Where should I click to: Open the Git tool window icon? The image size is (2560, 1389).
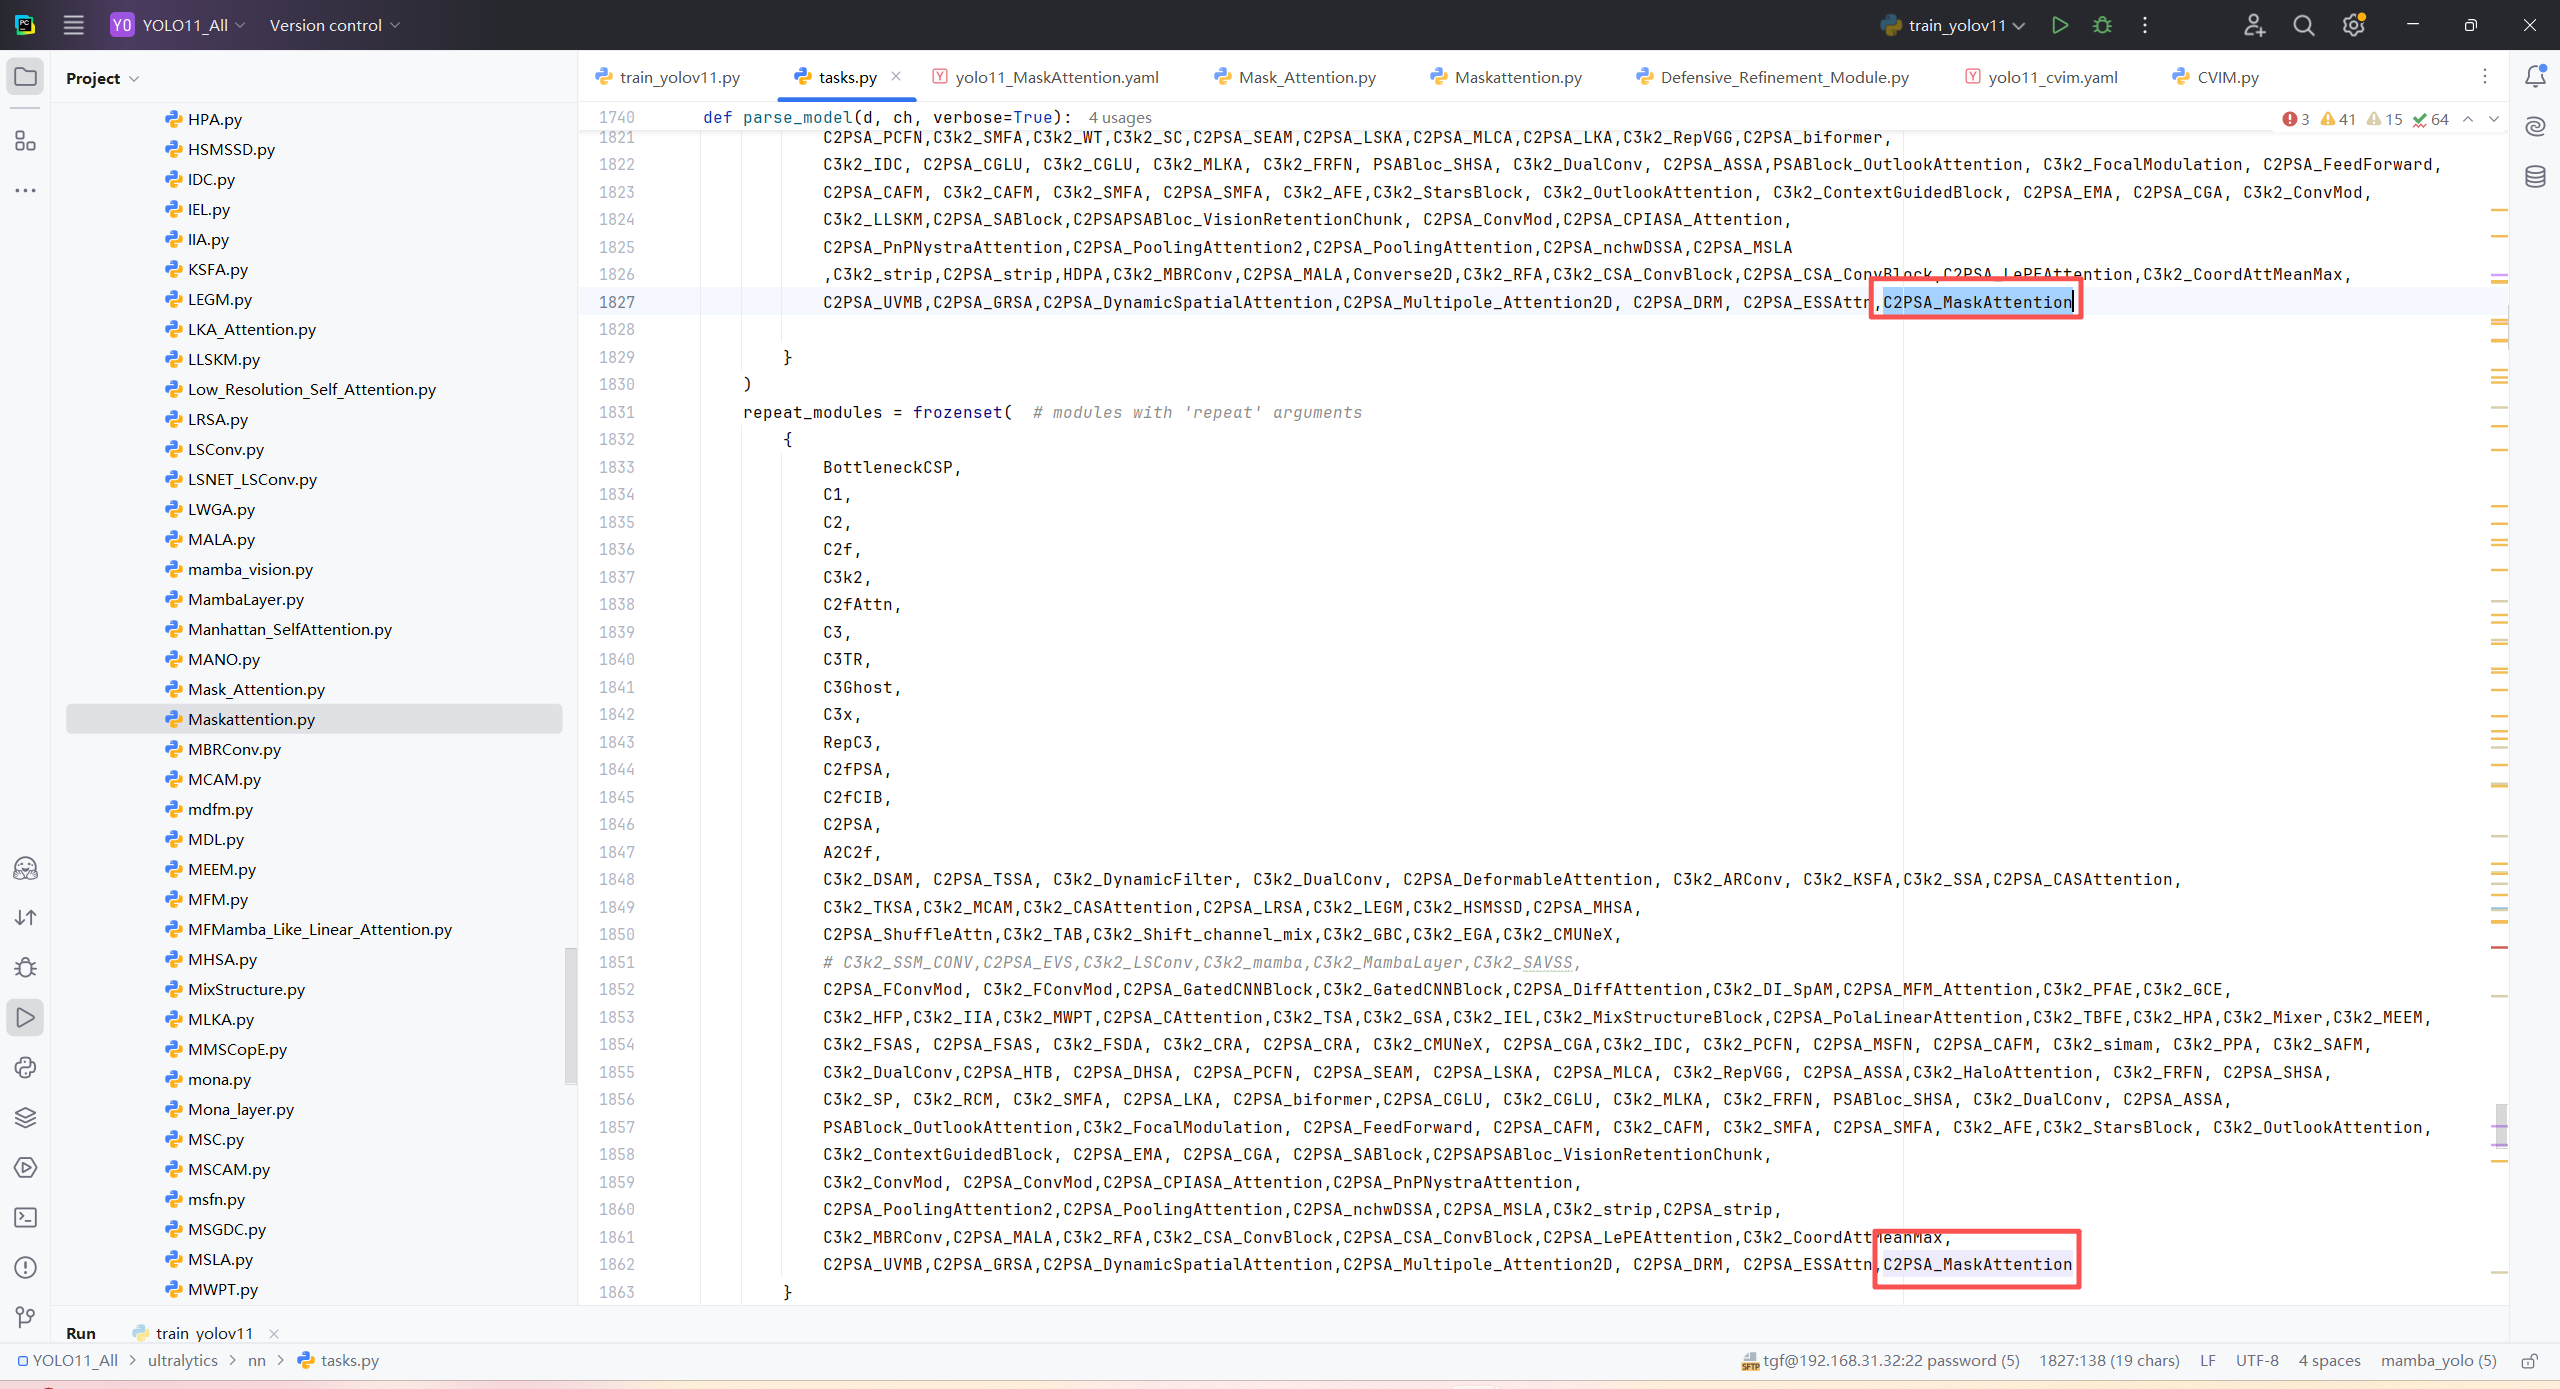26,1317
